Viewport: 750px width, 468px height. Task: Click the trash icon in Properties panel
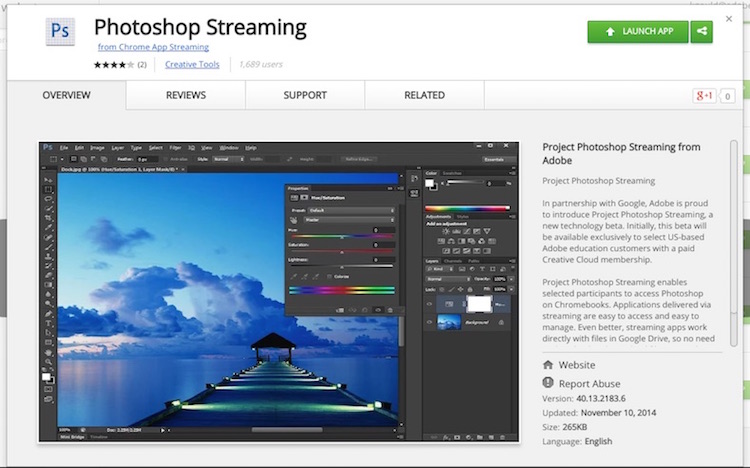point(390,310)
